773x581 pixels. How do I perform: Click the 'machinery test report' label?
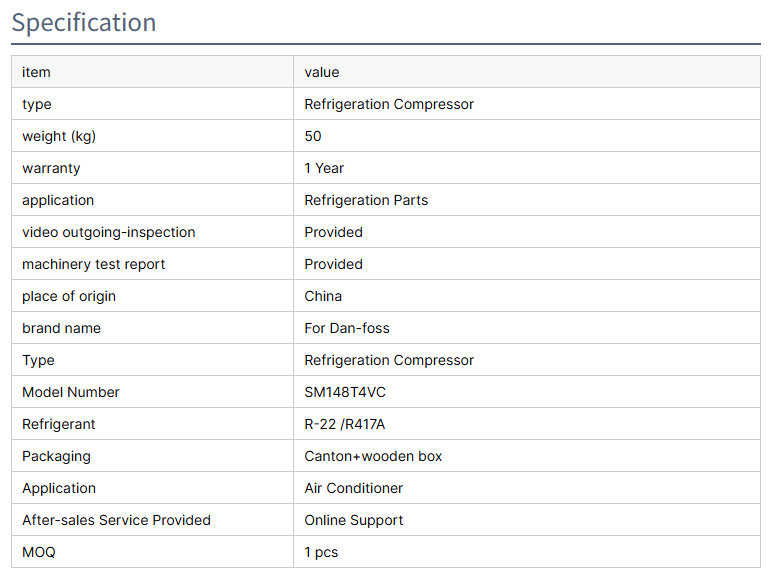tap(94, 264)
